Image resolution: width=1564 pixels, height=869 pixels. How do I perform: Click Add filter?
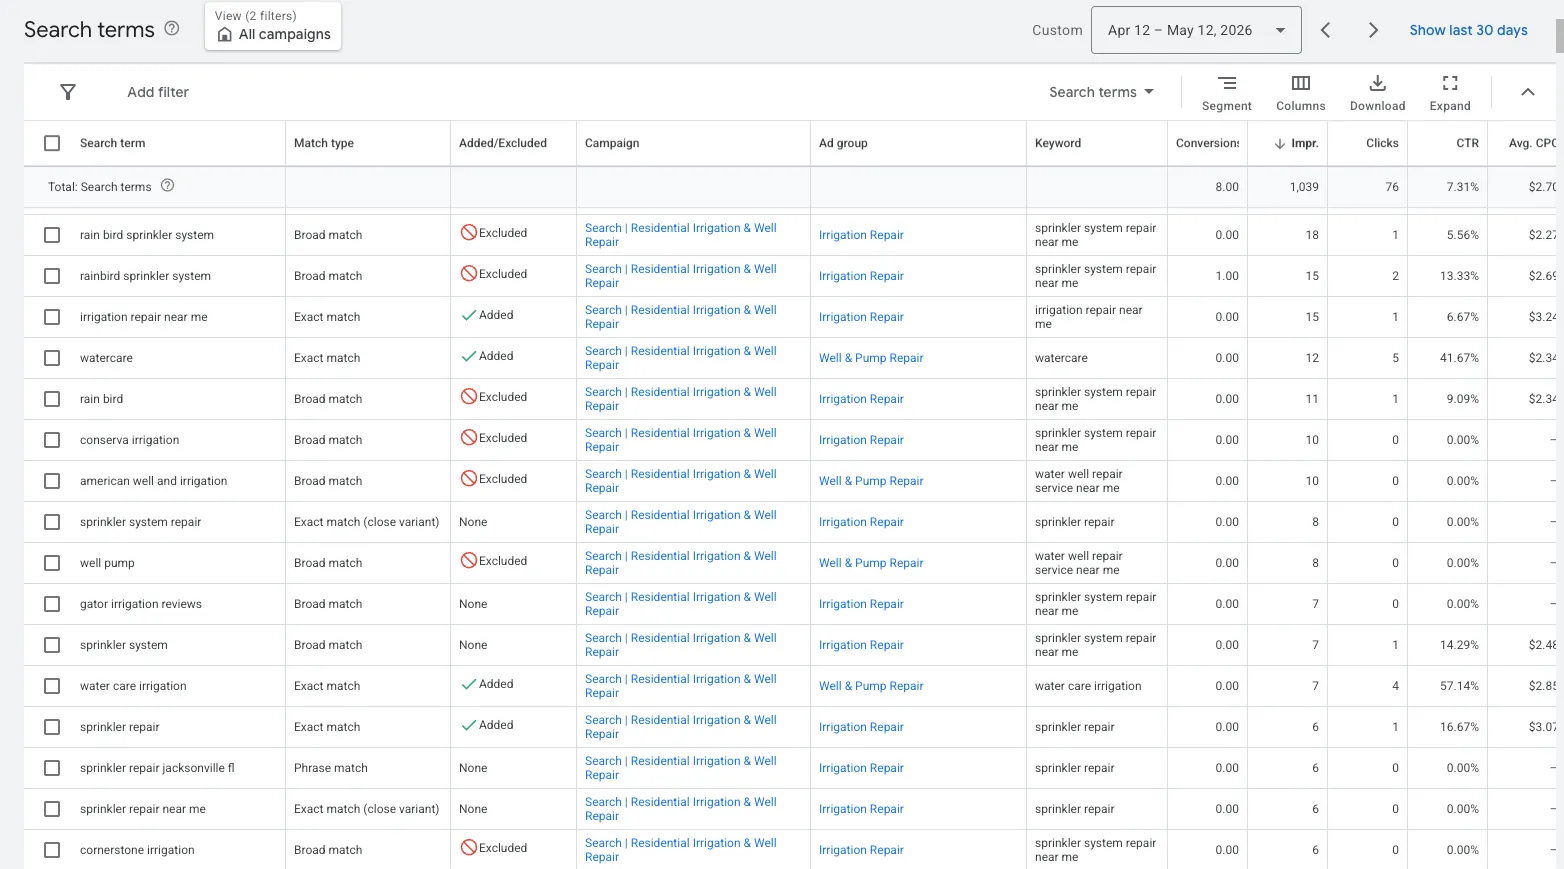158,92
